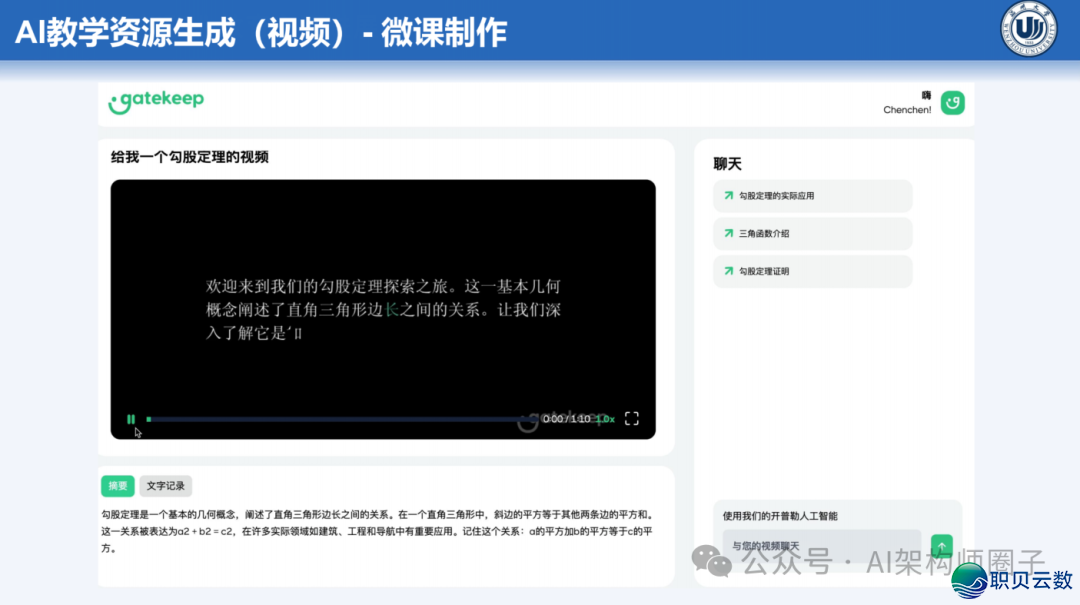Click the video player subtitle area
This screenshot has width=1080, height=605.
(x=383, y=311)
